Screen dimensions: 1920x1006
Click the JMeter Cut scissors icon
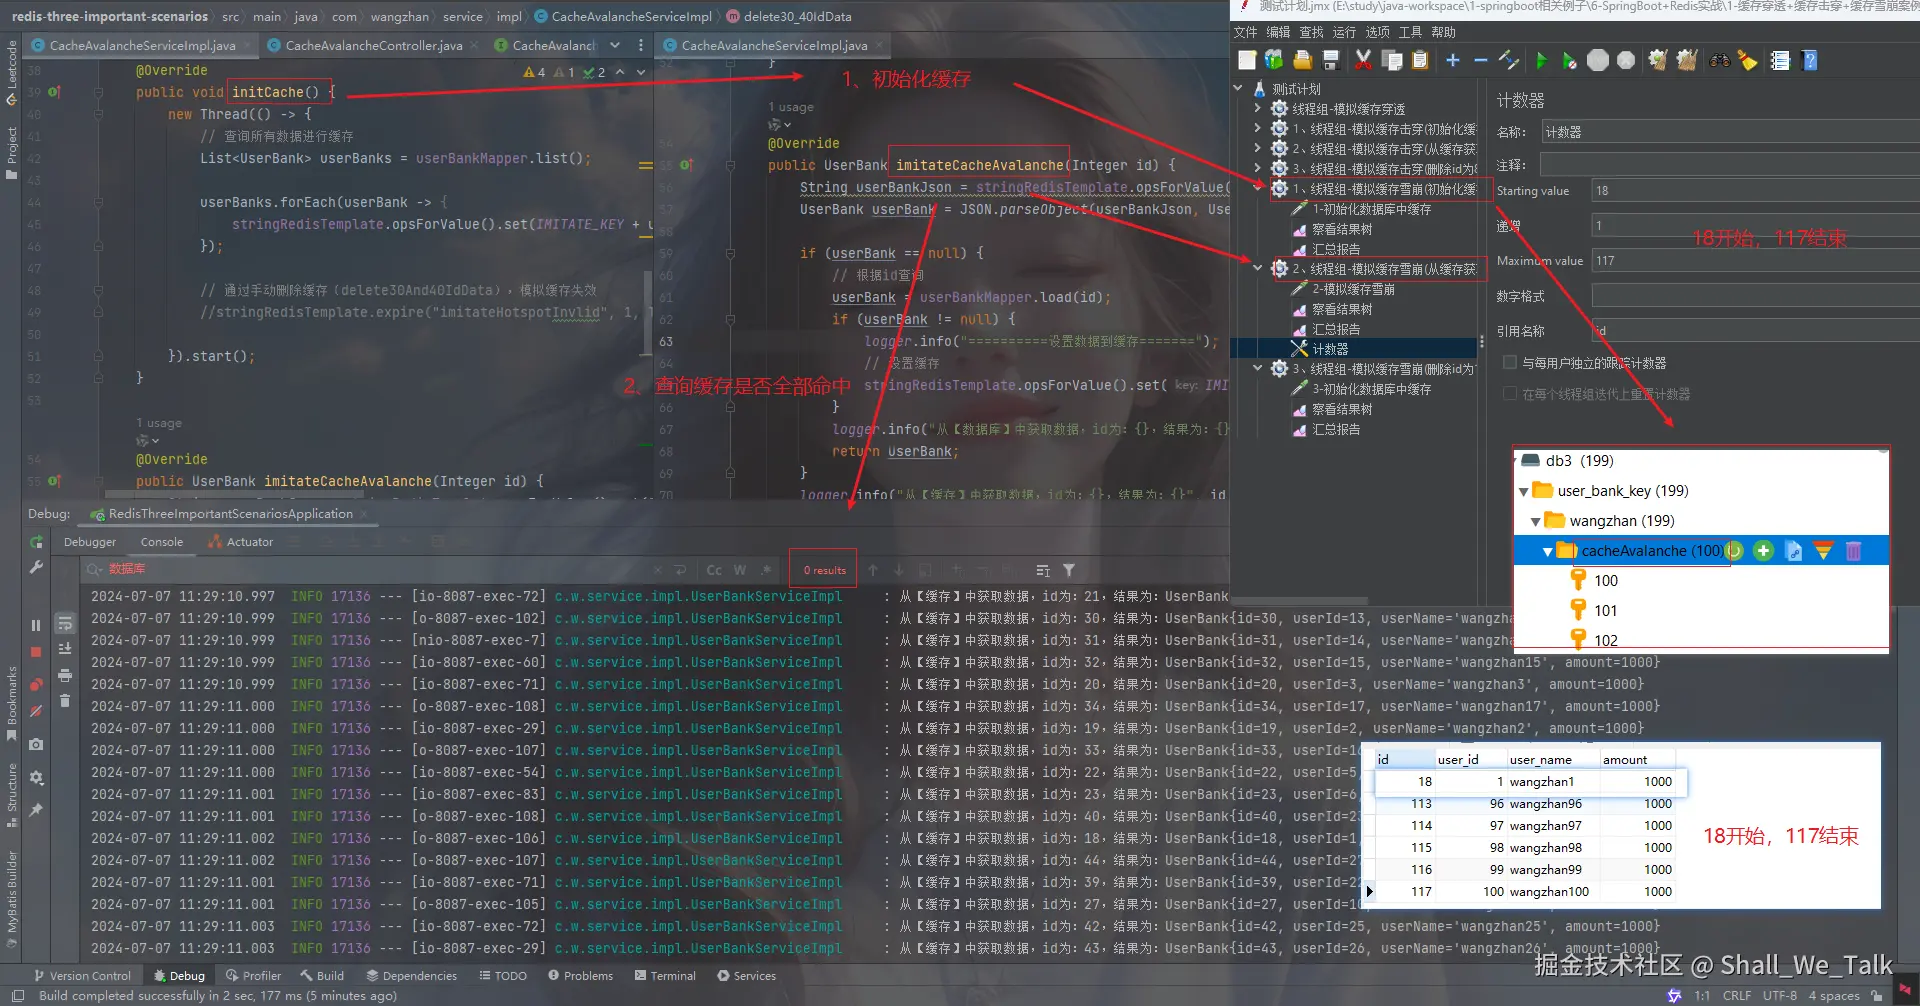click(x=1363, y=60)
